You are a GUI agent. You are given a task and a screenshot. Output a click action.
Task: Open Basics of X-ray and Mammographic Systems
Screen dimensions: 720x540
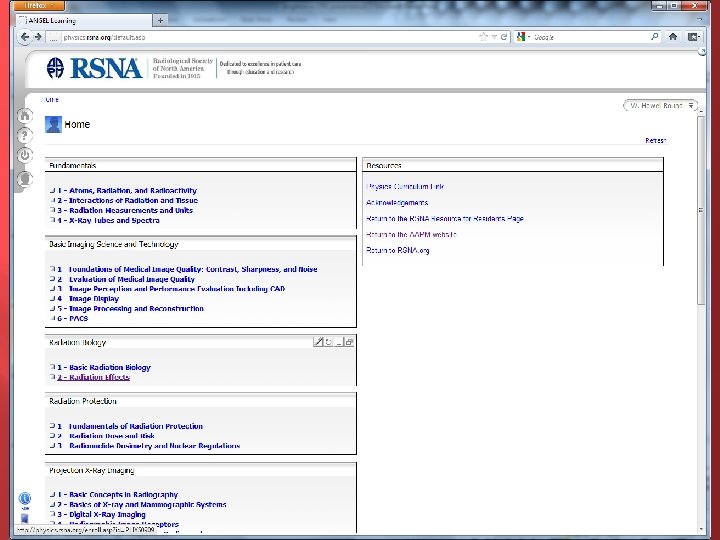point(142,505)
